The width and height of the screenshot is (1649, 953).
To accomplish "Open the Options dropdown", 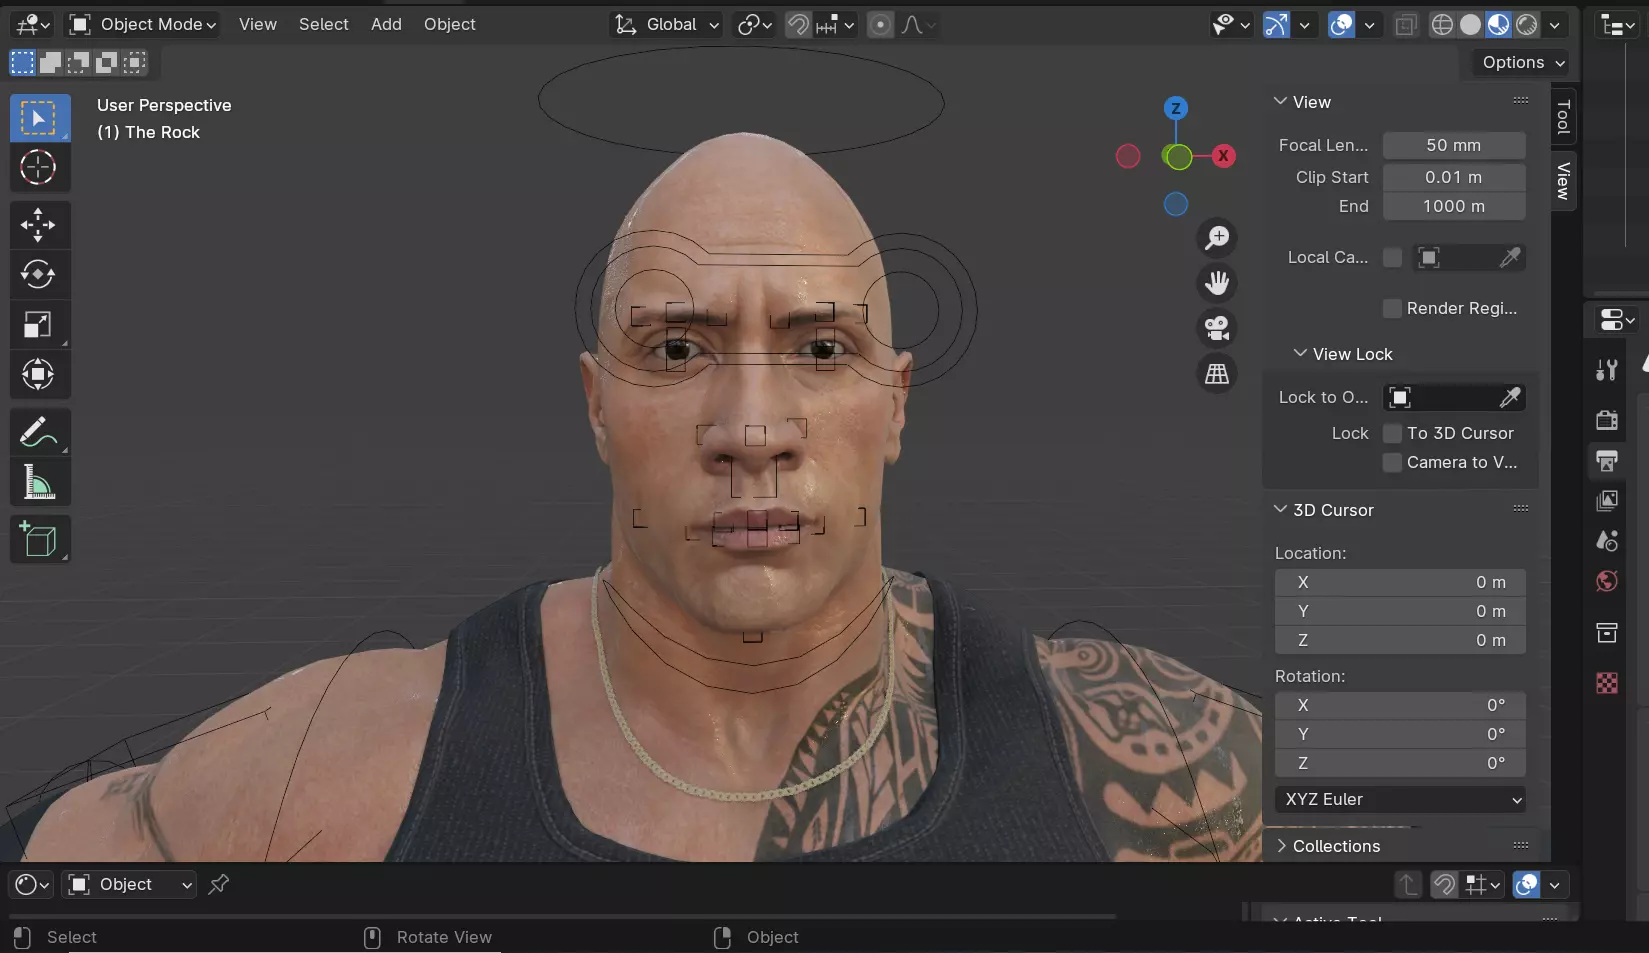I will click(1523, 62).
